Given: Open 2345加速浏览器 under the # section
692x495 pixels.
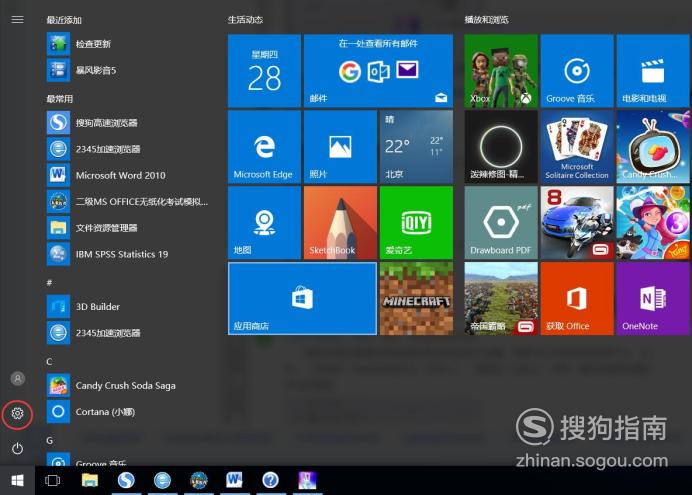Looking at the screenshot, I should [x=128, y=333].
